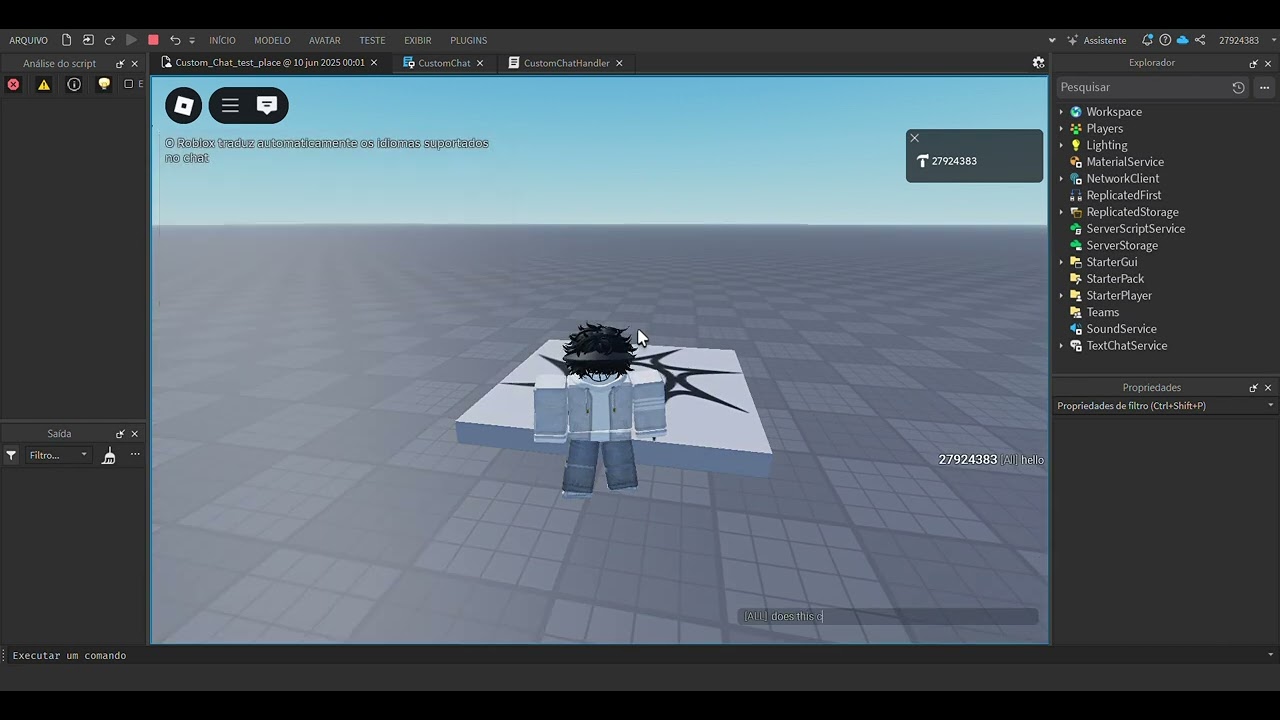The height and width of the screenshot is (720, 1280).
Task: Click the Undo arrow in the toolbar
Action: [x=175, y=40]
